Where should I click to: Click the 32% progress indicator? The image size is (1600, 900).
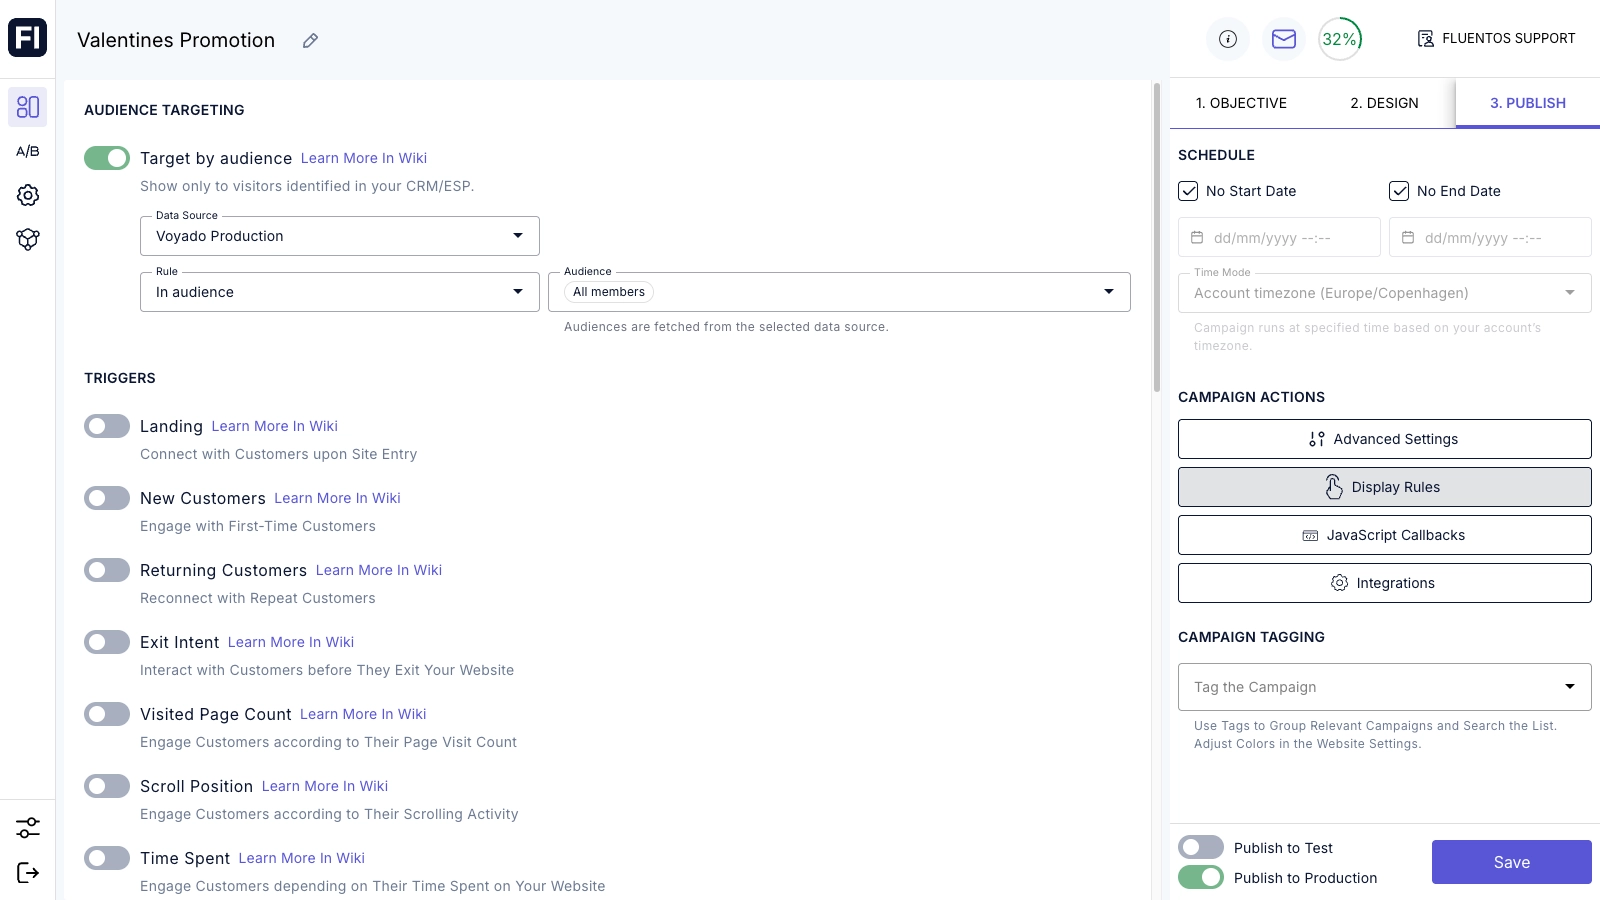click(1340, 39)
